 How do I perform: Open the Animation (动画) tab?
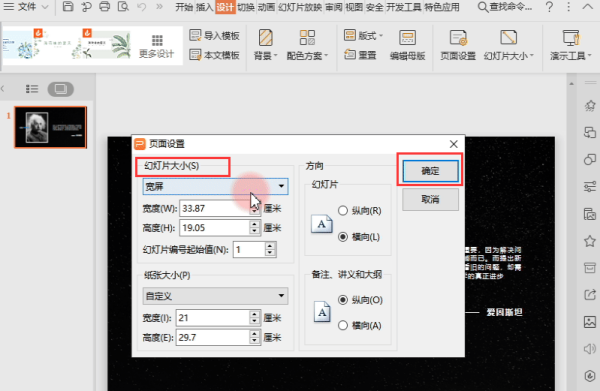click(x=266, y=7)
